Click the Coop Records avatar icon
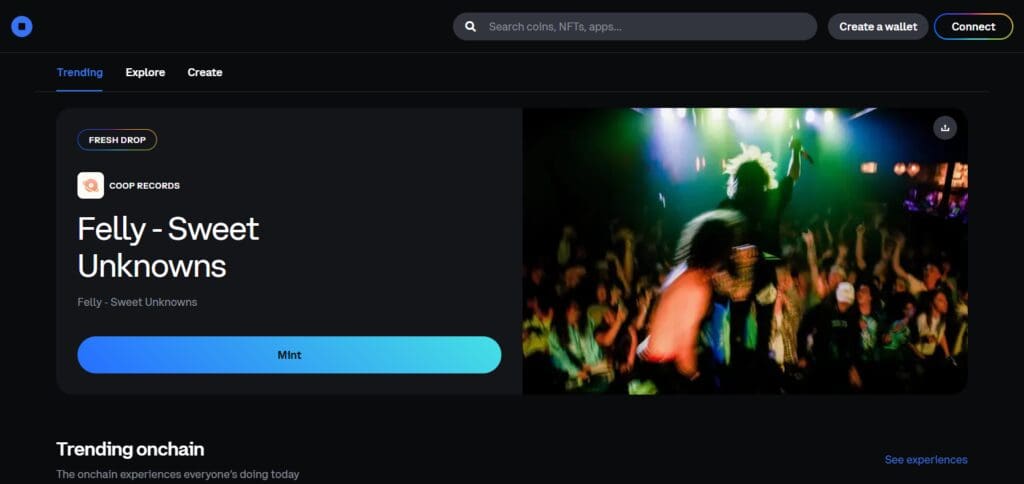The width and height of the screenshot is (1024, 484). click(90, 186)
